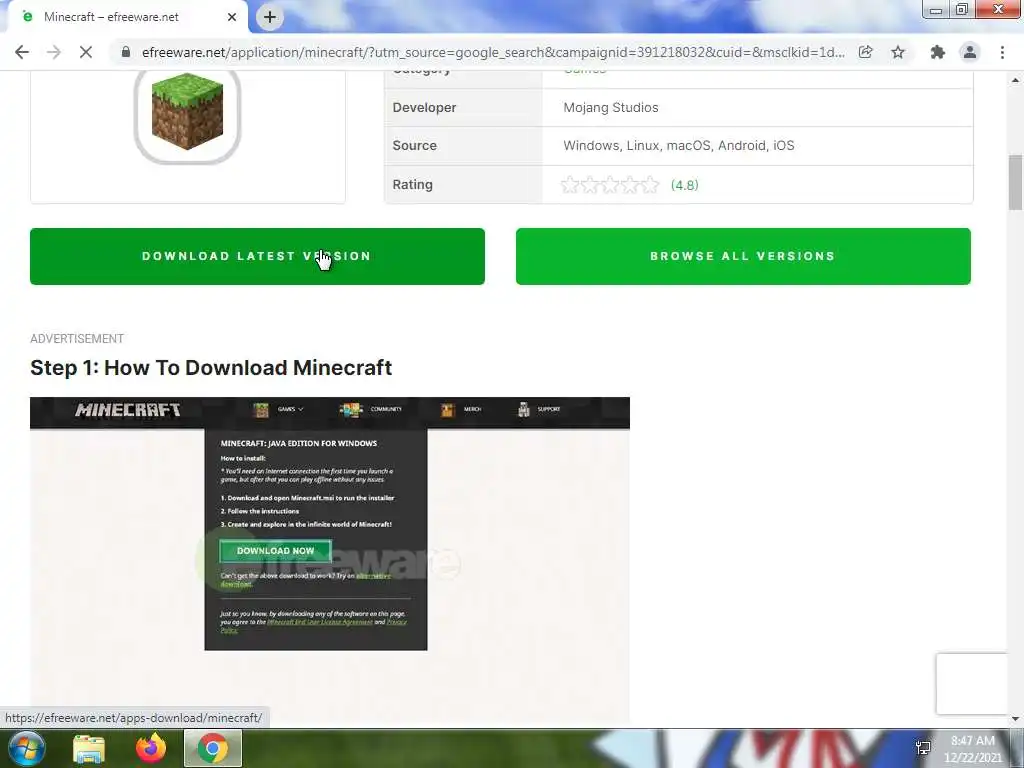Screen dimensions: 1024x768
Task: Stop loading the page
Action: (86, 52)
